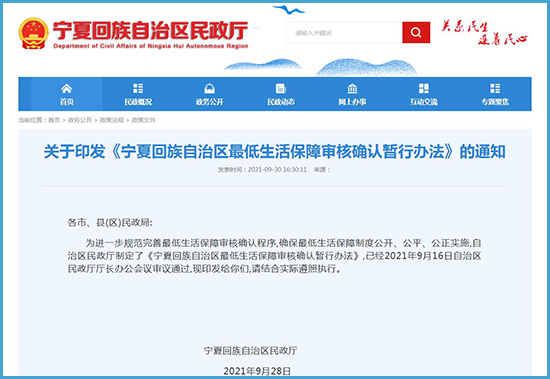Click the blue article headline 关于印发…的通知
The height and width of the screenshot is (379, 550).
[x=275, y=152]
